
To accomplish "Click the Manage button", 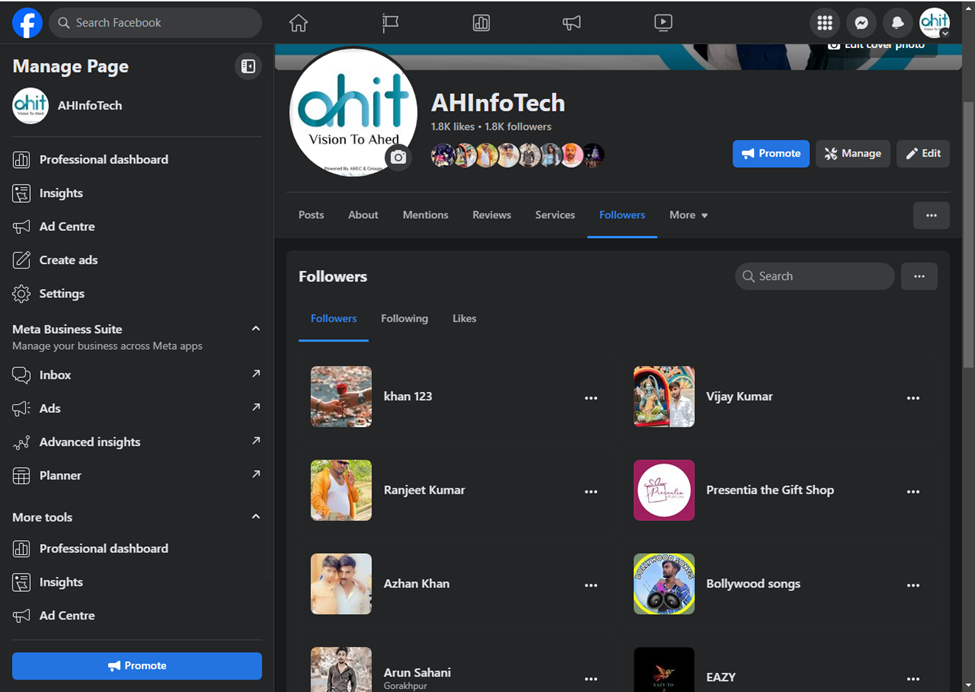I will click(853, 154).
